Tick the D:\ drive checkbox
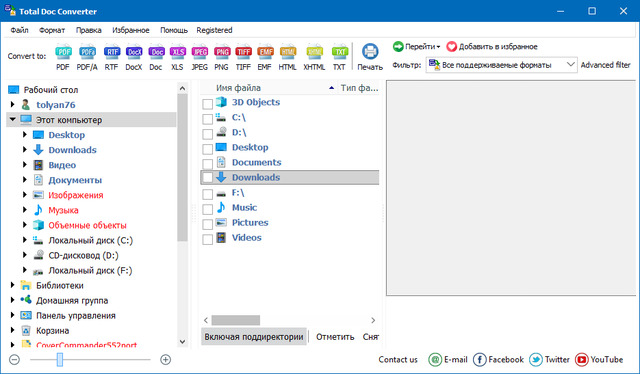Viewport: 640px width, 374px height. [x=207, y=134]
